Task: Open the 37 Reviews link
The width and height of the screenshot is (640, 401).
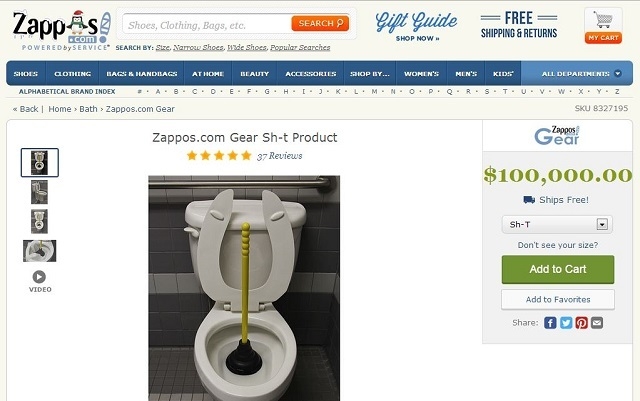Action: pyautogui.click(x=280, y=156)
